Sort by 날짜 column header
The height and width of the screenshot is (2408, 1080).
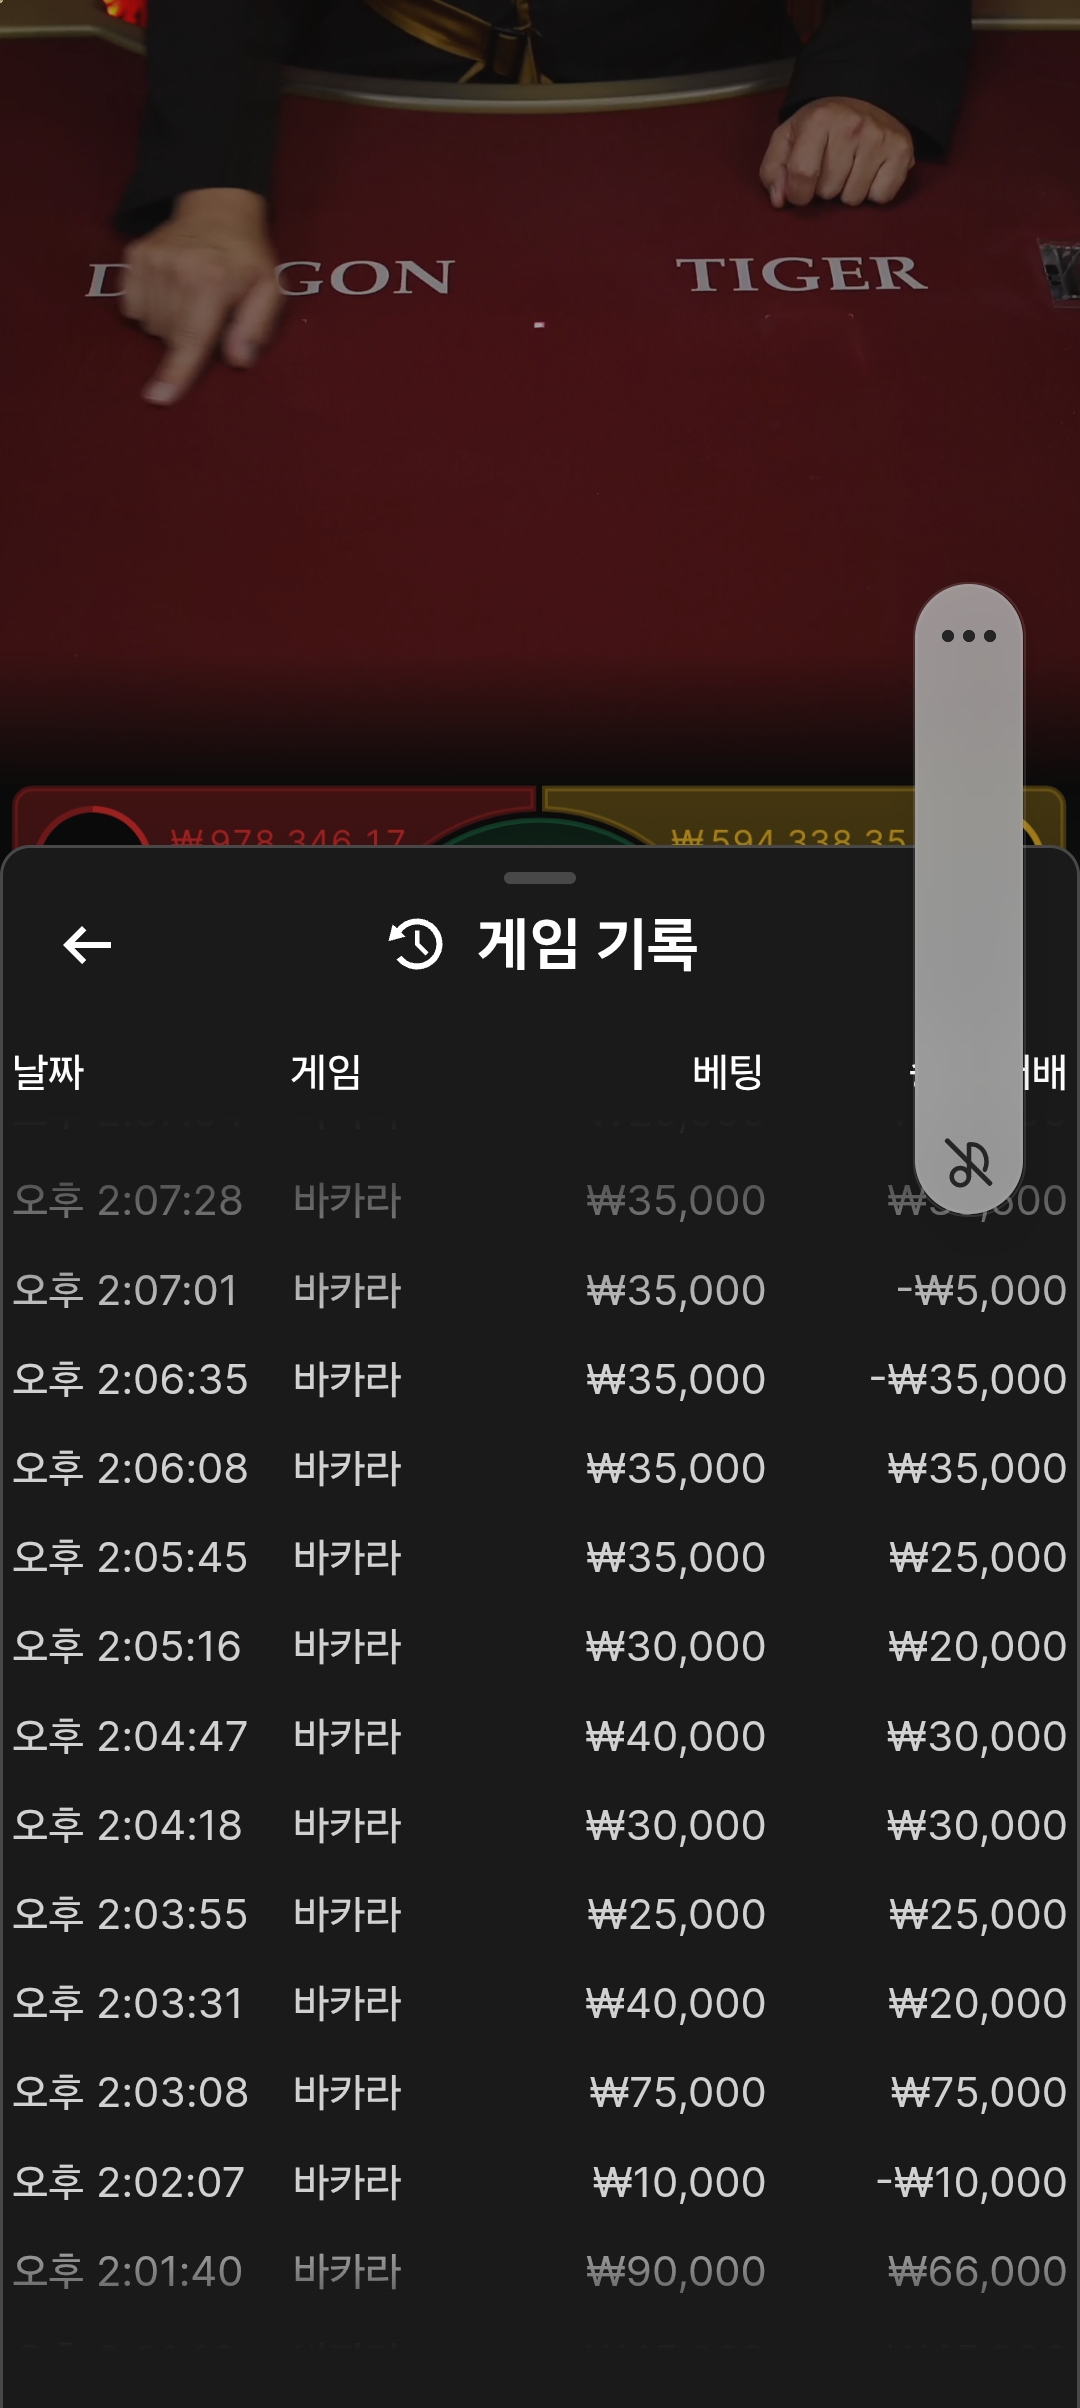tap(48, 1072)
